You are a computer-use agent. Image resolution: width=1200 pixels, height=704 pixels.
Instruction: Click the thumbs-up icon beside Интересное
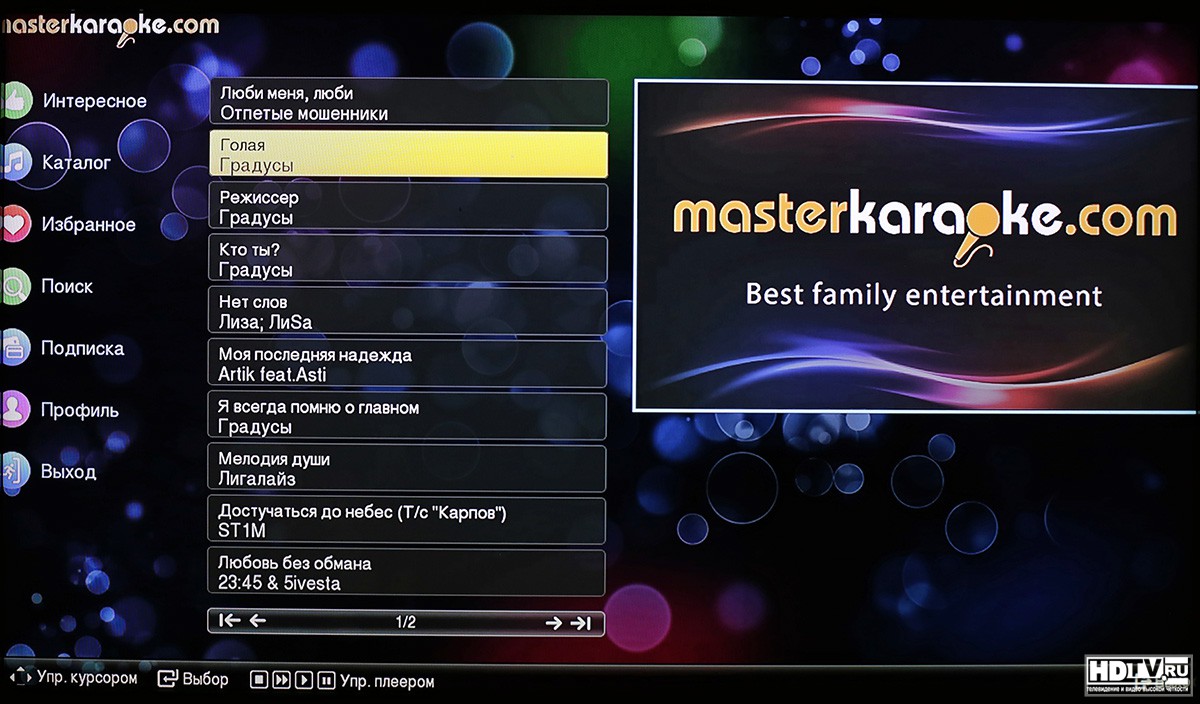15,99
